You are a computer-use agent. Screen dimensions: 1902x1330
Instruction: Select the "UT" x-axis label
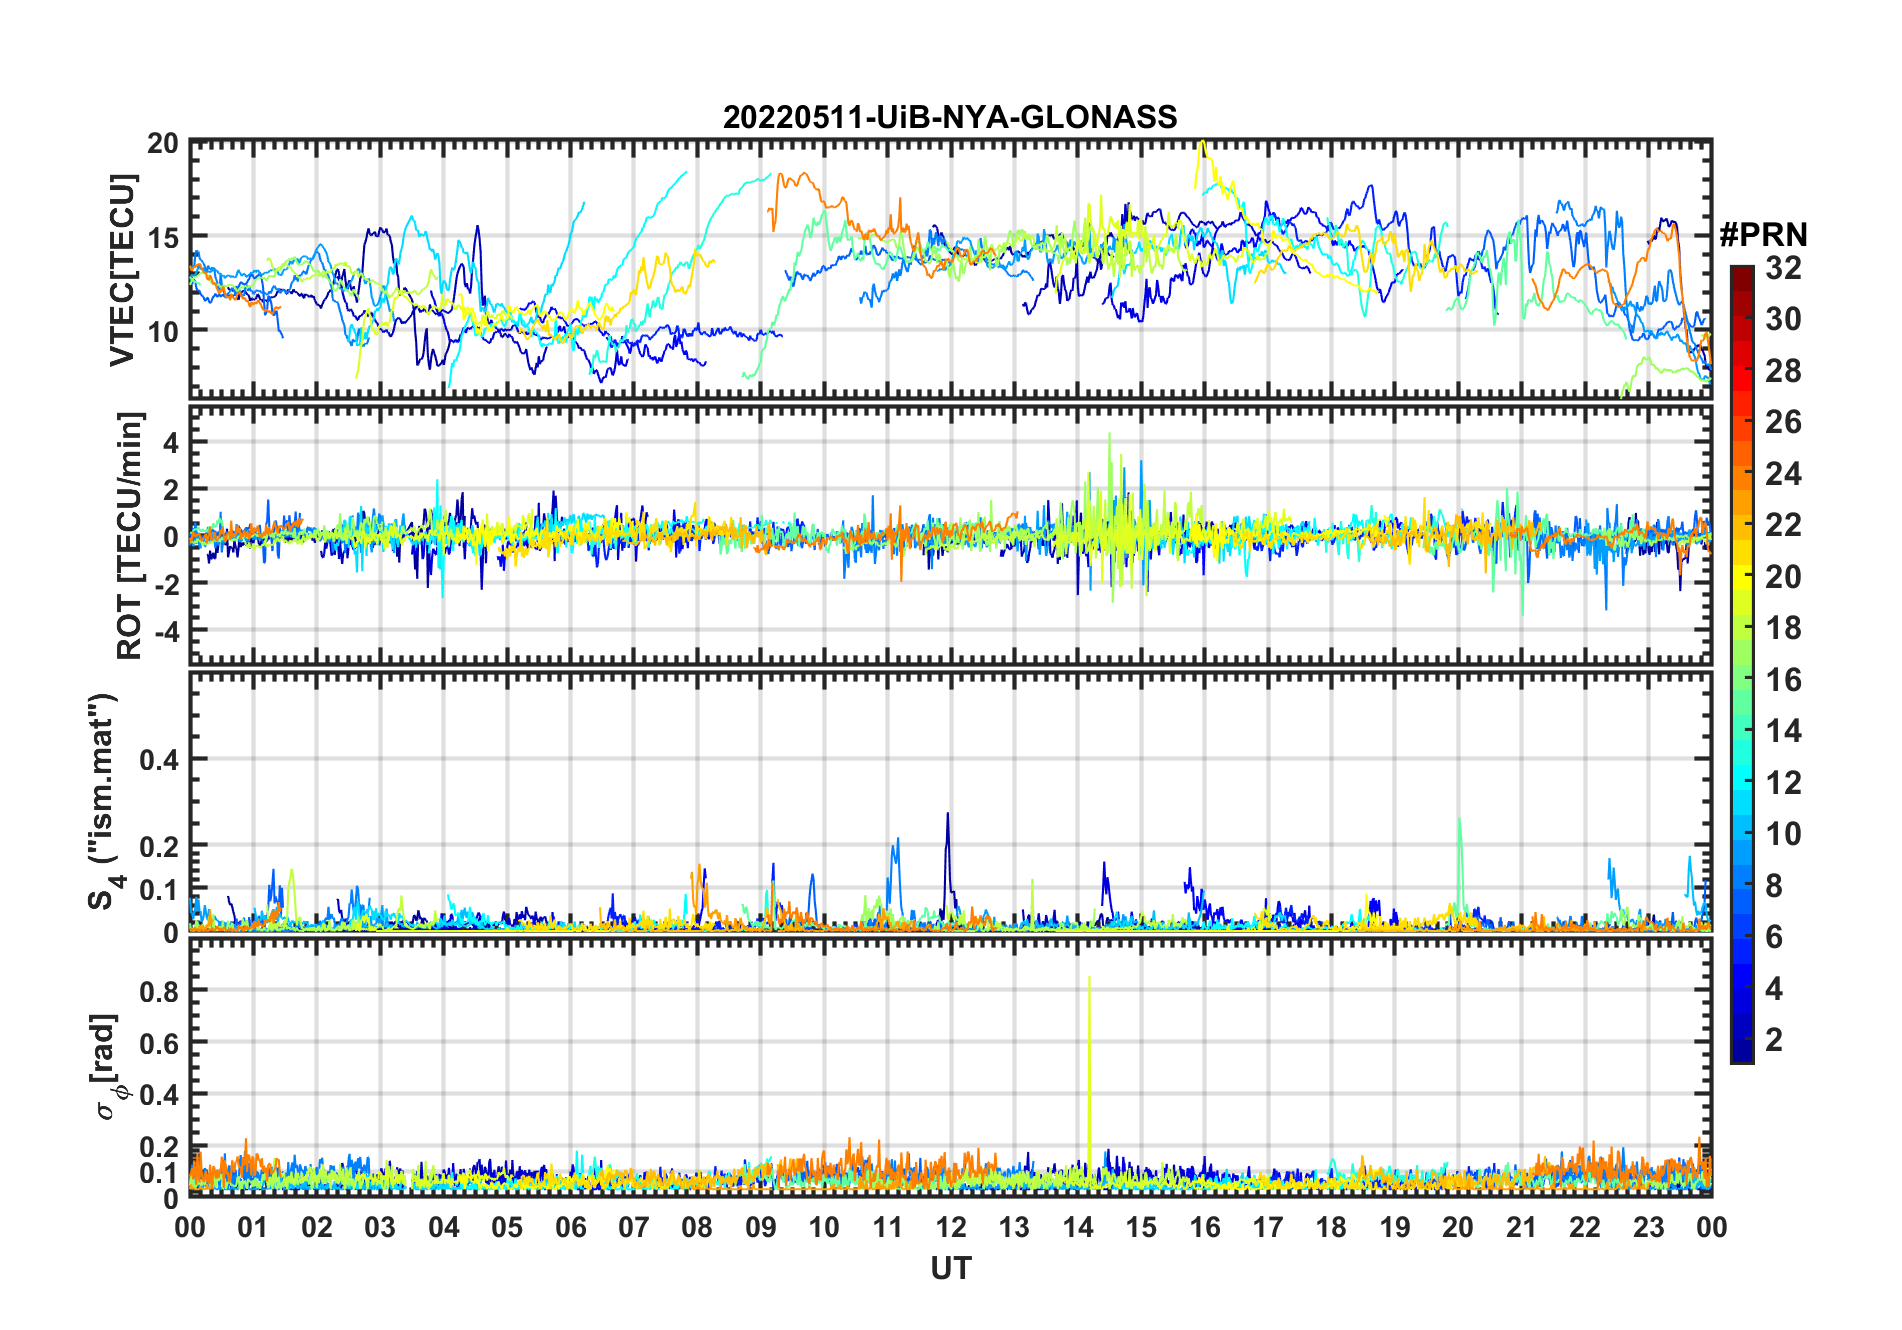point(950,1268)
